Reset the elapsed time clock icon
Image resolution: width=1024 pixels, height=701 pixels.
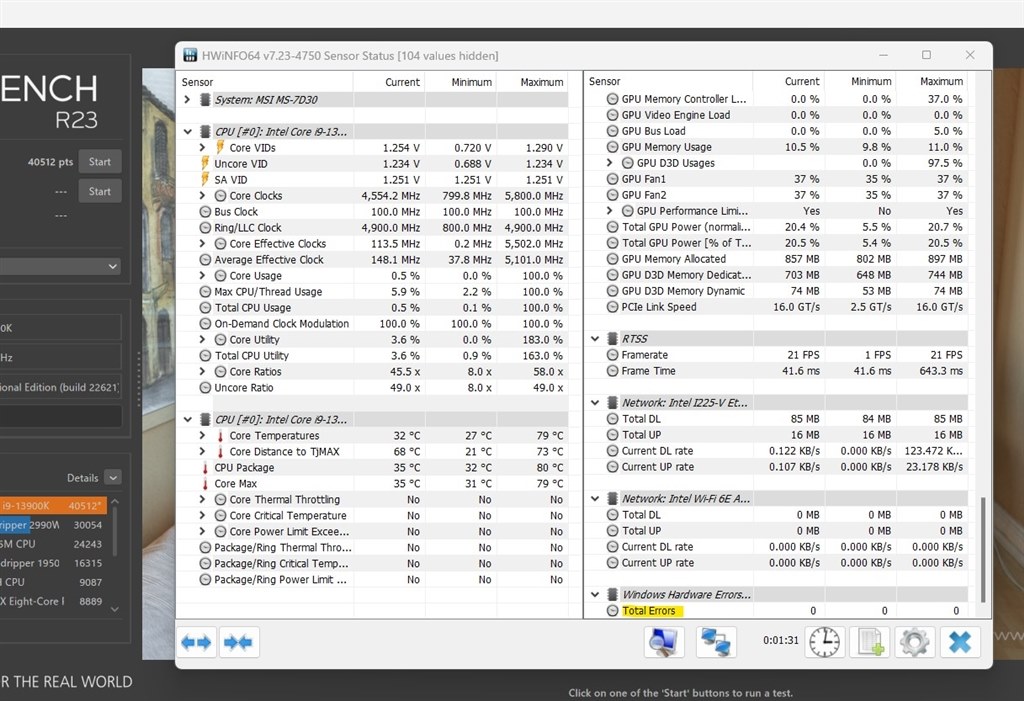(x=824, y=642)
